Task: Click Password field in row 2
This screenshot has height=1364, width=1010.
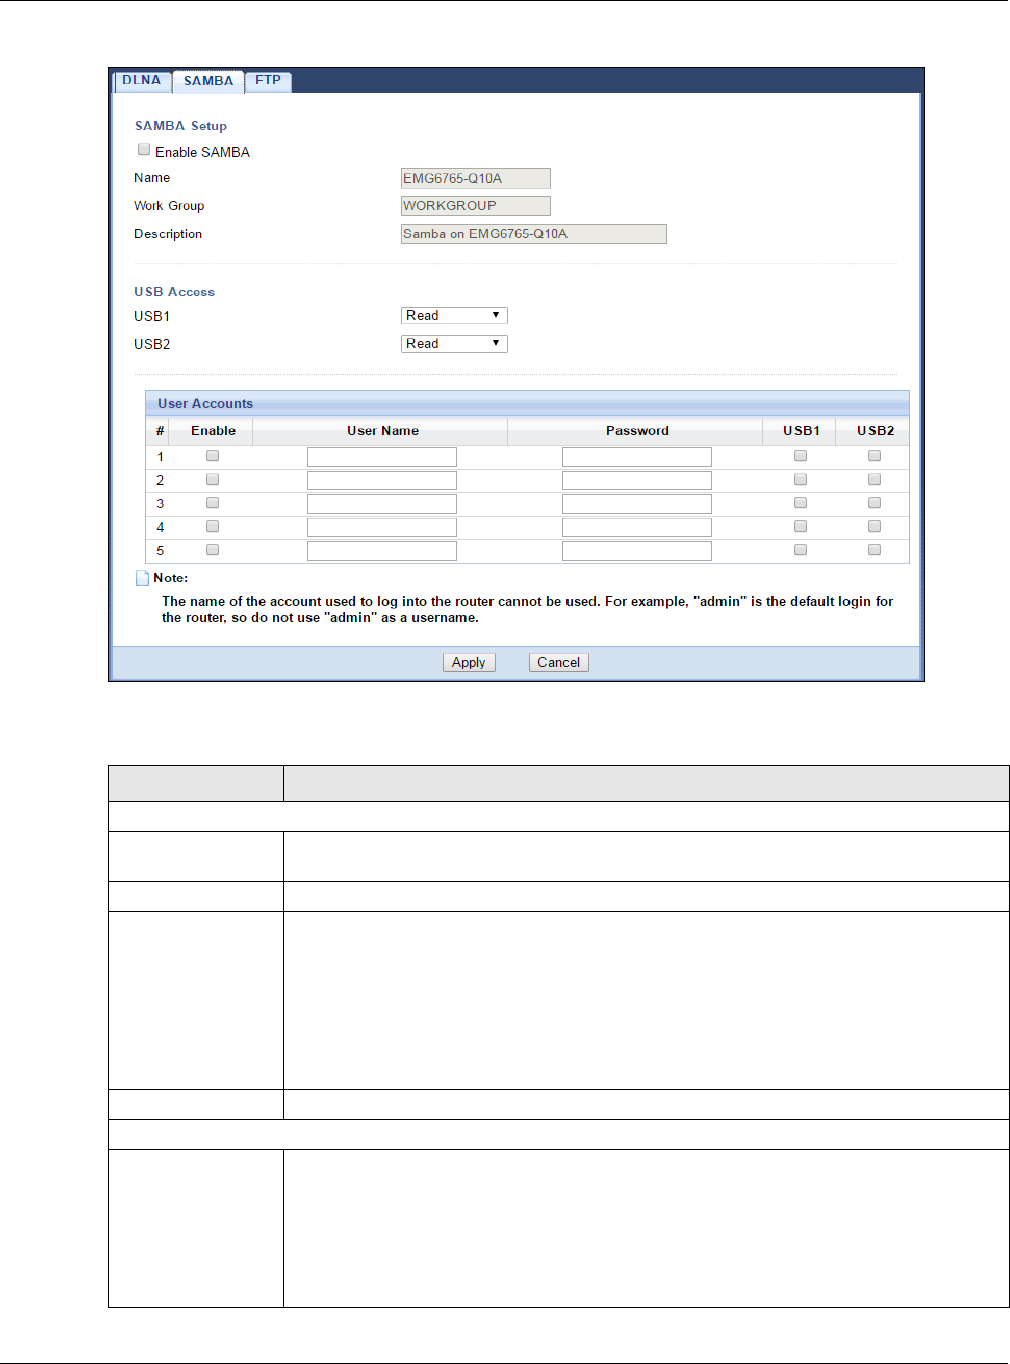Action: click(637, 480)
